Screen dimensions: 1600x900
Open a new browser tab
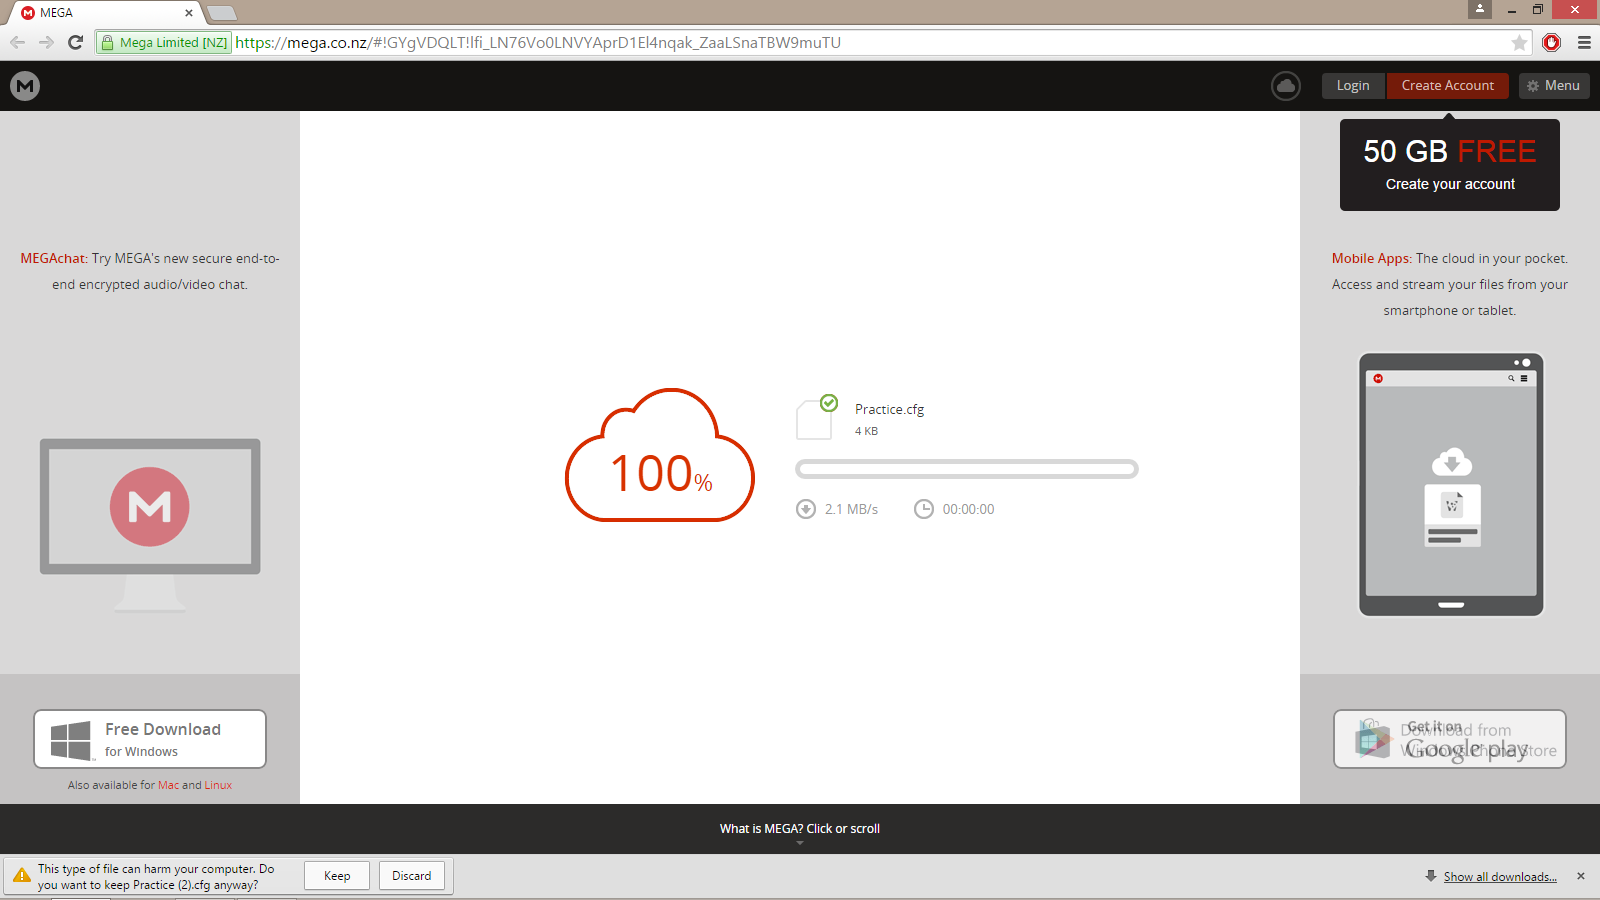(x=222, y=13)
